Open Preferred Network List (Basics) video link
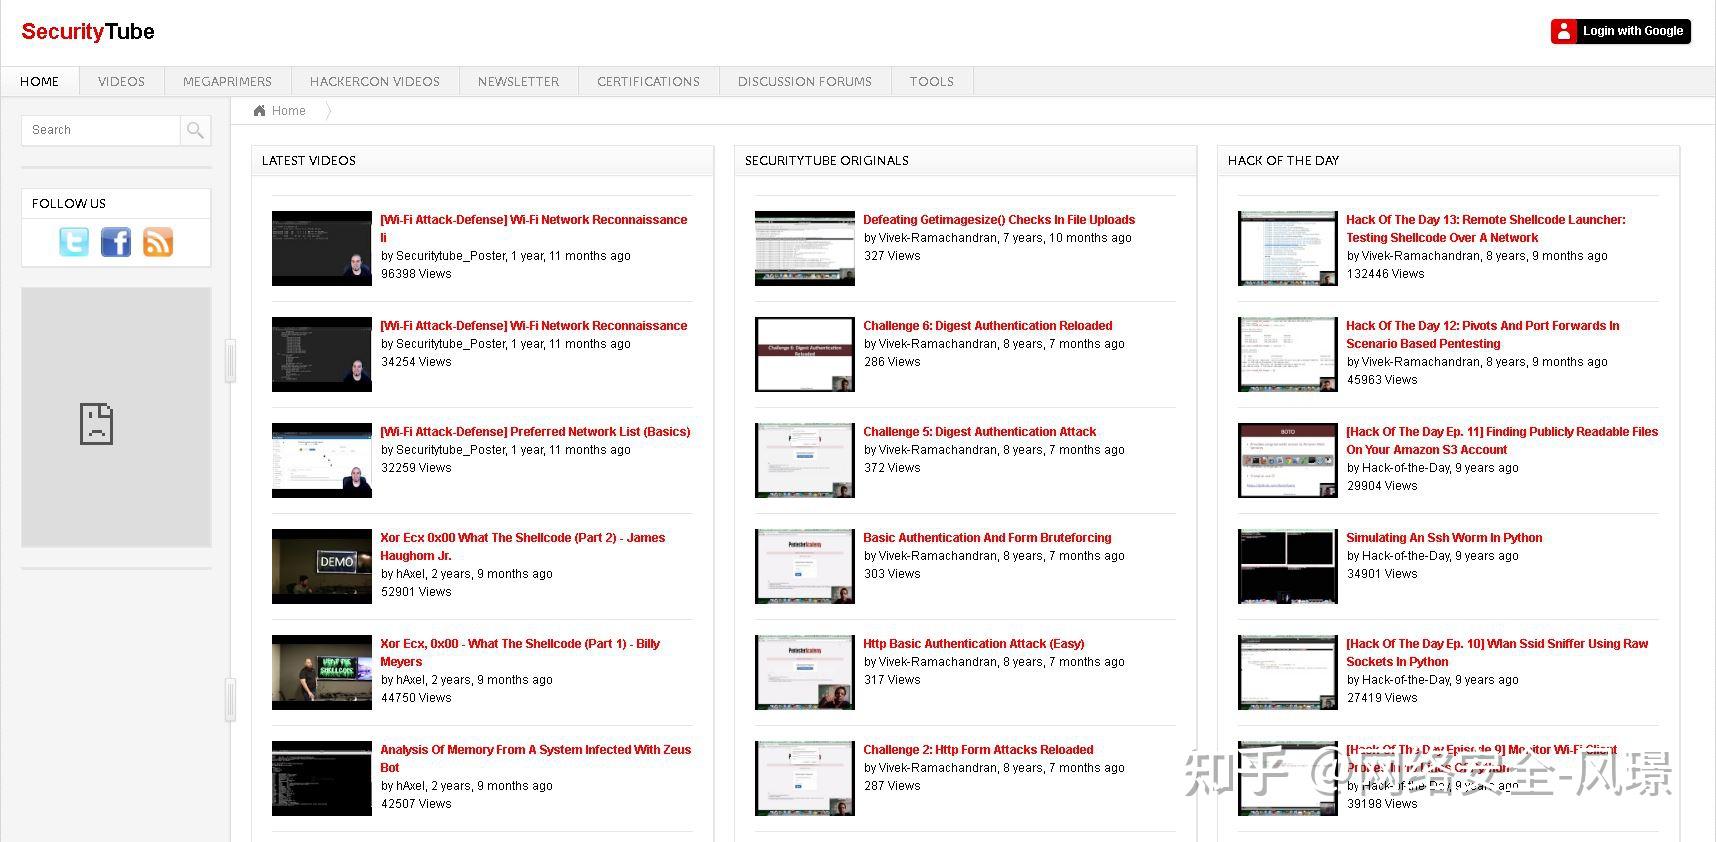 coord(535,432)
